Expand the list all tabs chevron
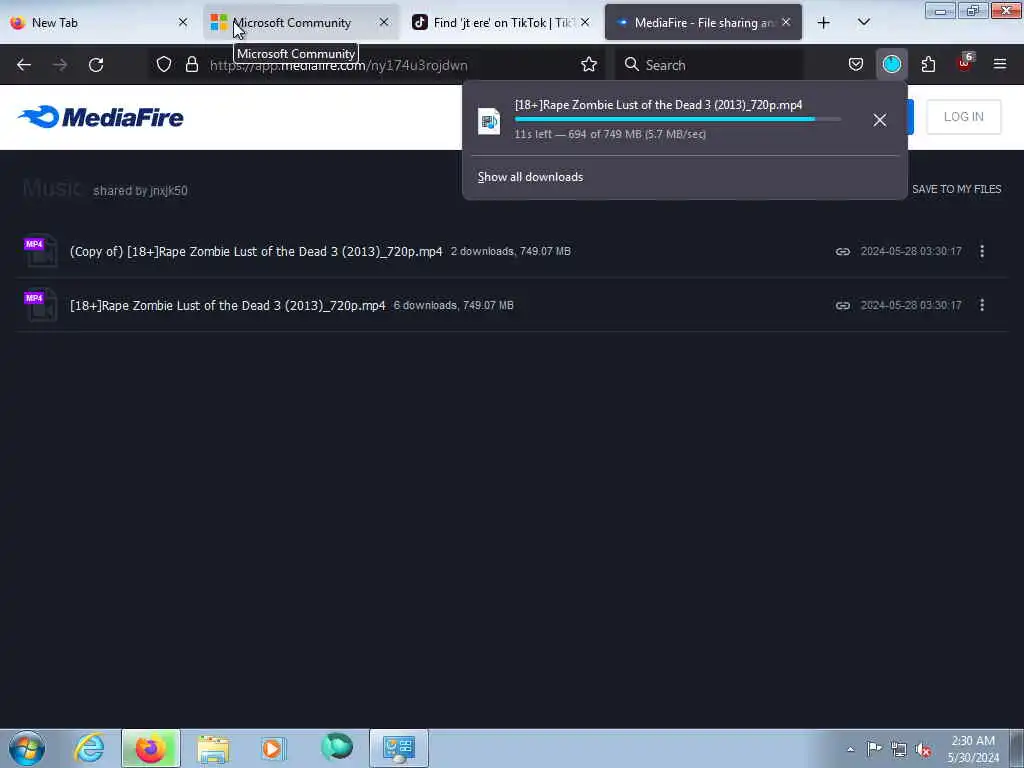Image resolution: width=1024 pixels, height=768 pixels. [863, 23]
